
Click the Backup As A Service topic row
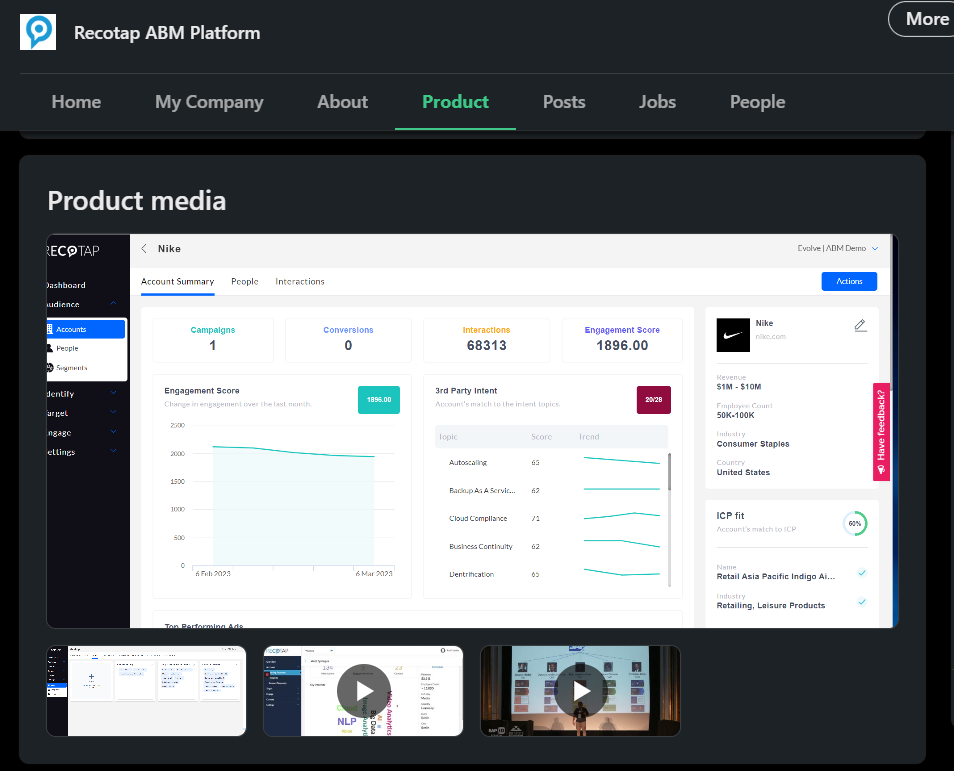point(551,490)
